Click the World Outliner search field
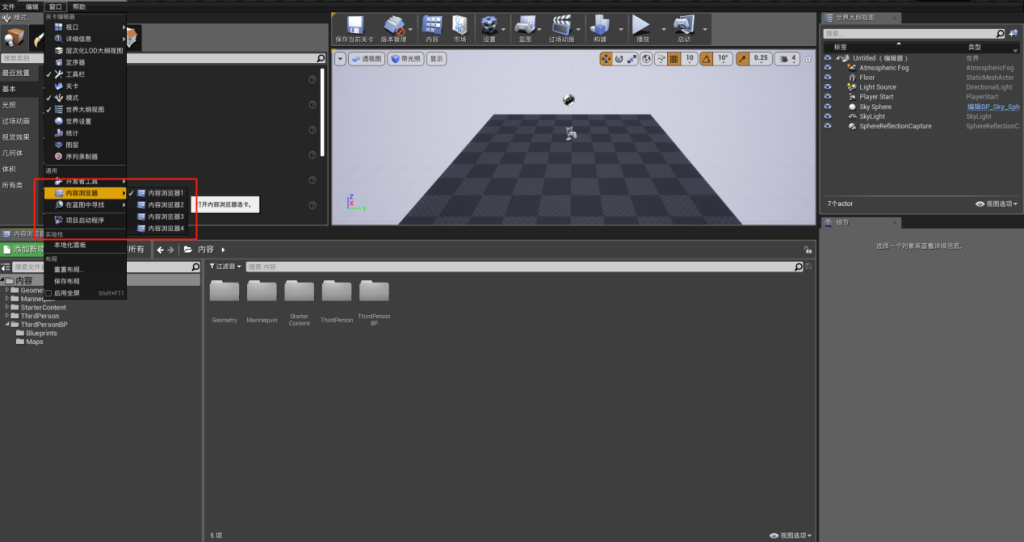1024x542 pixels. coord(915,34)
